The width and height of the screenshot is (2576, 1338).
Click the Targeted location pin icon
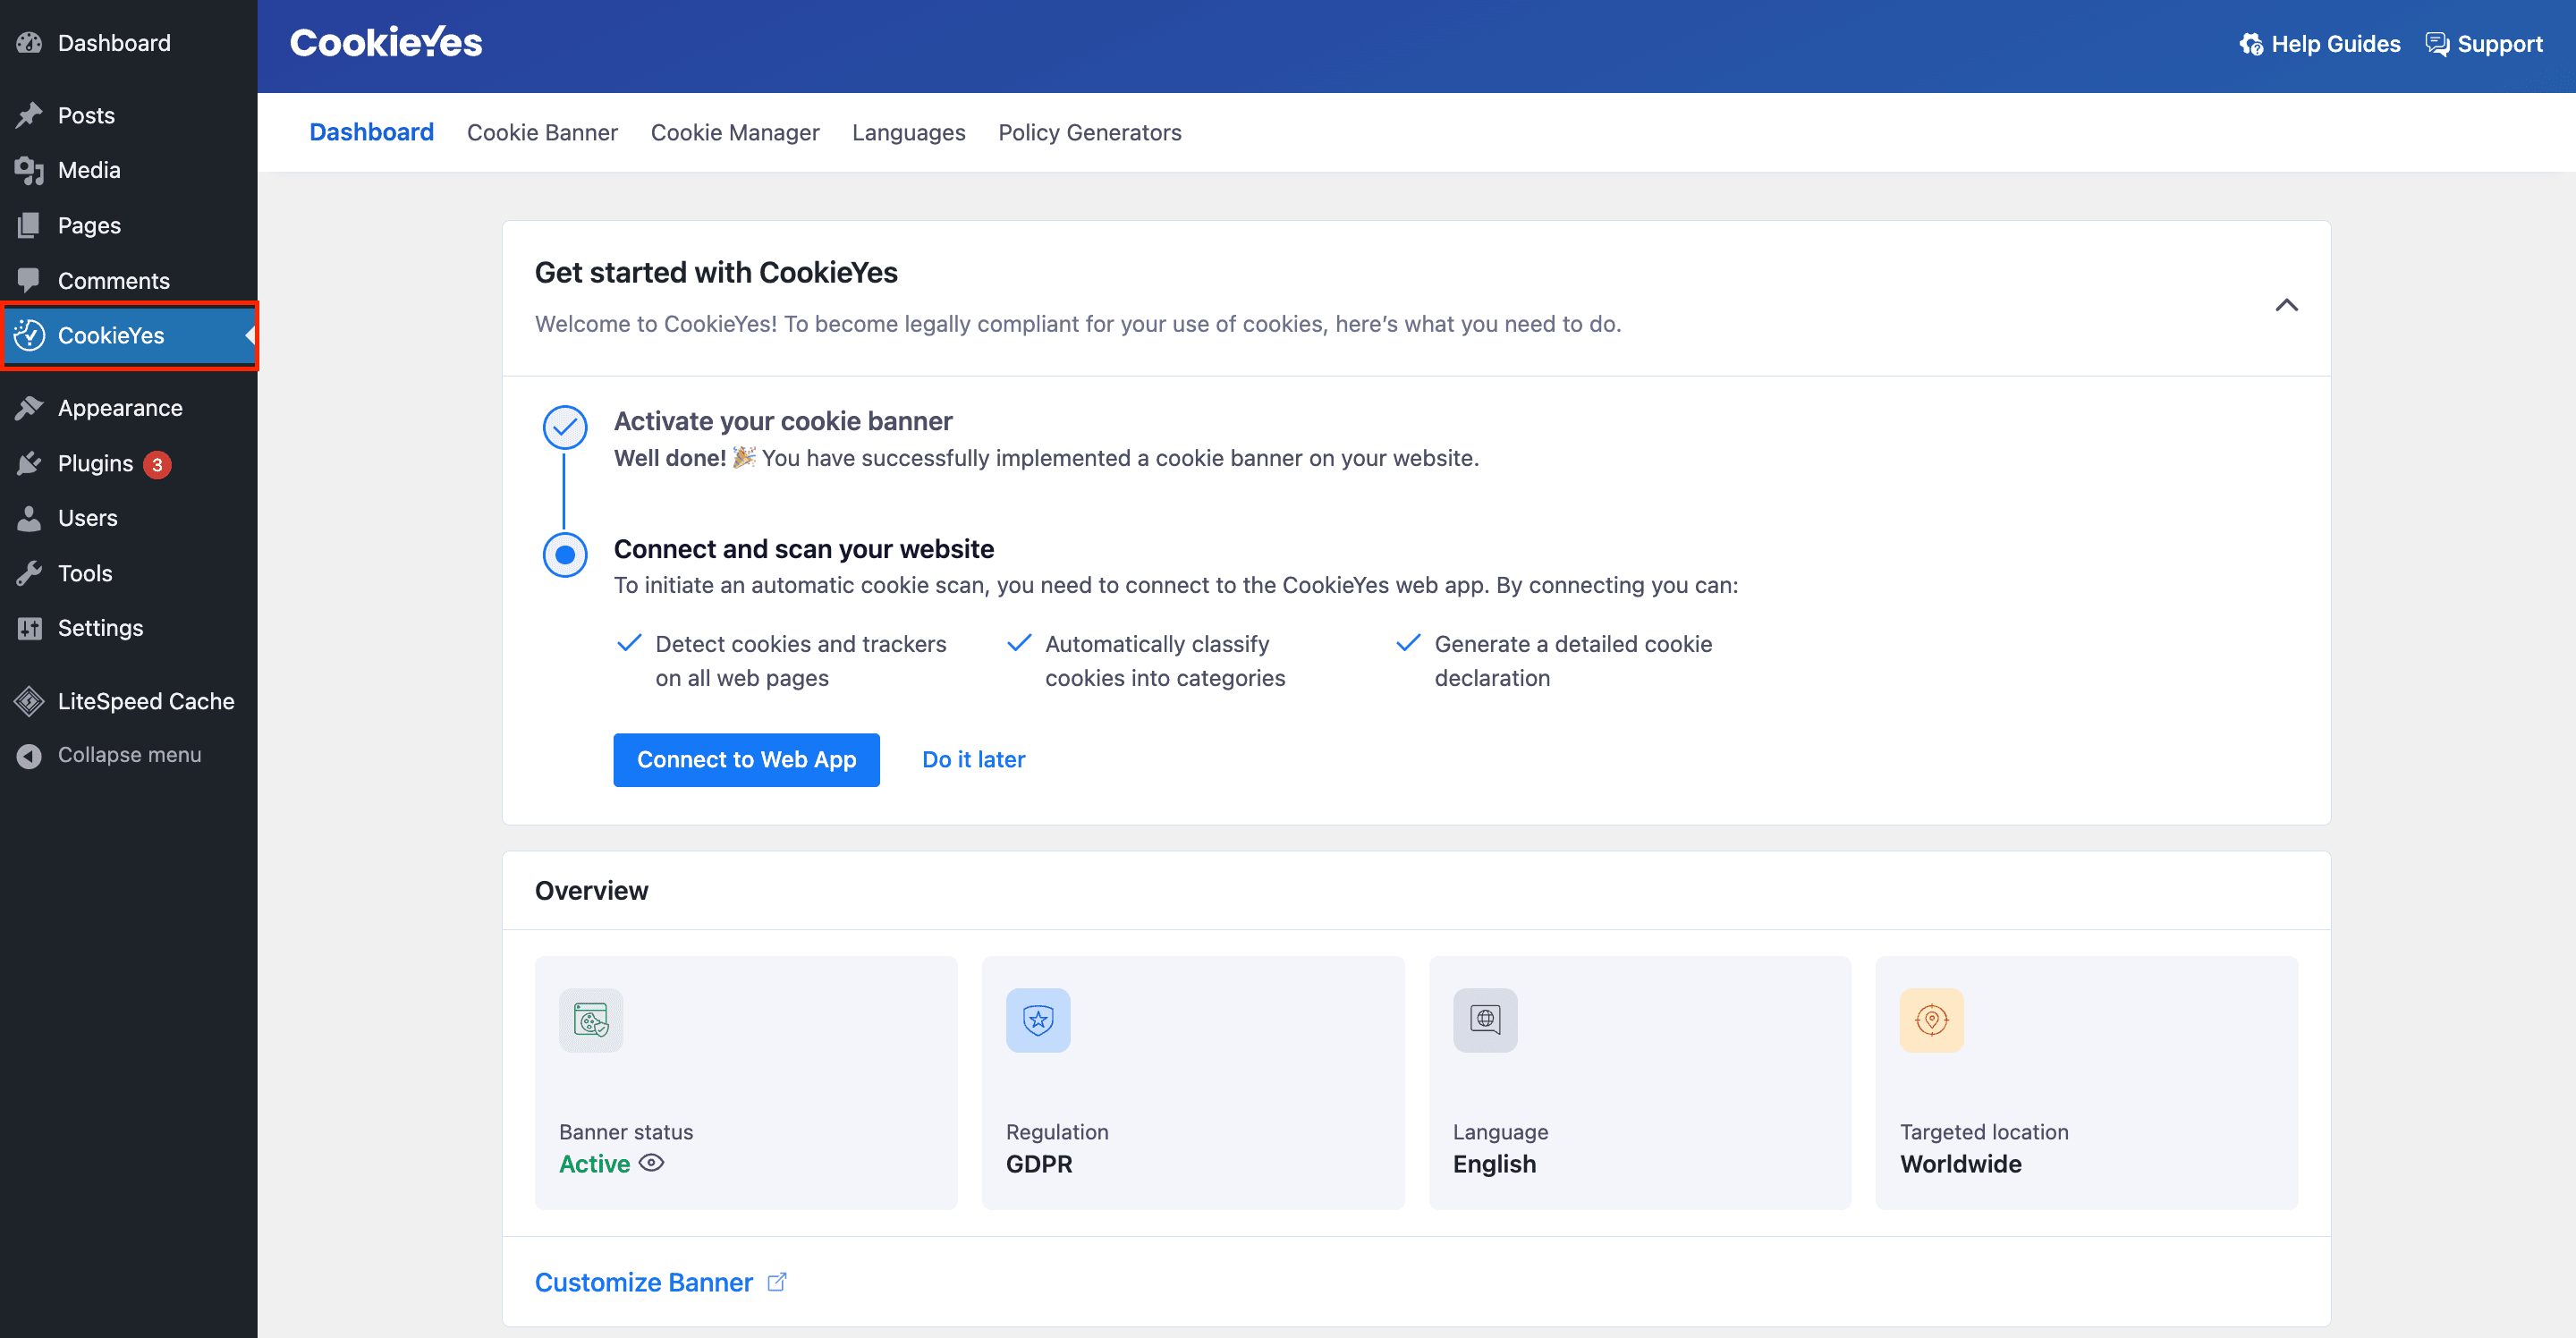click(1932, 1020)
